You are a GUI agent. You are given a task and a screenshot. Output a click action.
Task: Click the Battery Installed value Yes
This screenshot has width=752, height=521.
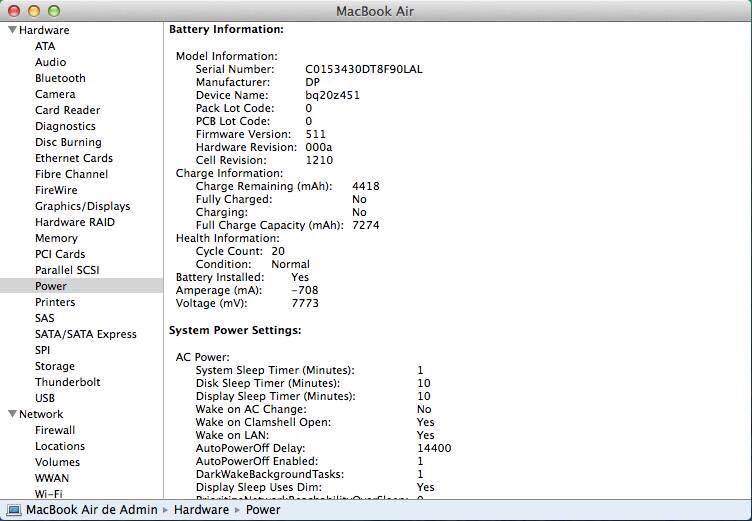coord(300,277)
